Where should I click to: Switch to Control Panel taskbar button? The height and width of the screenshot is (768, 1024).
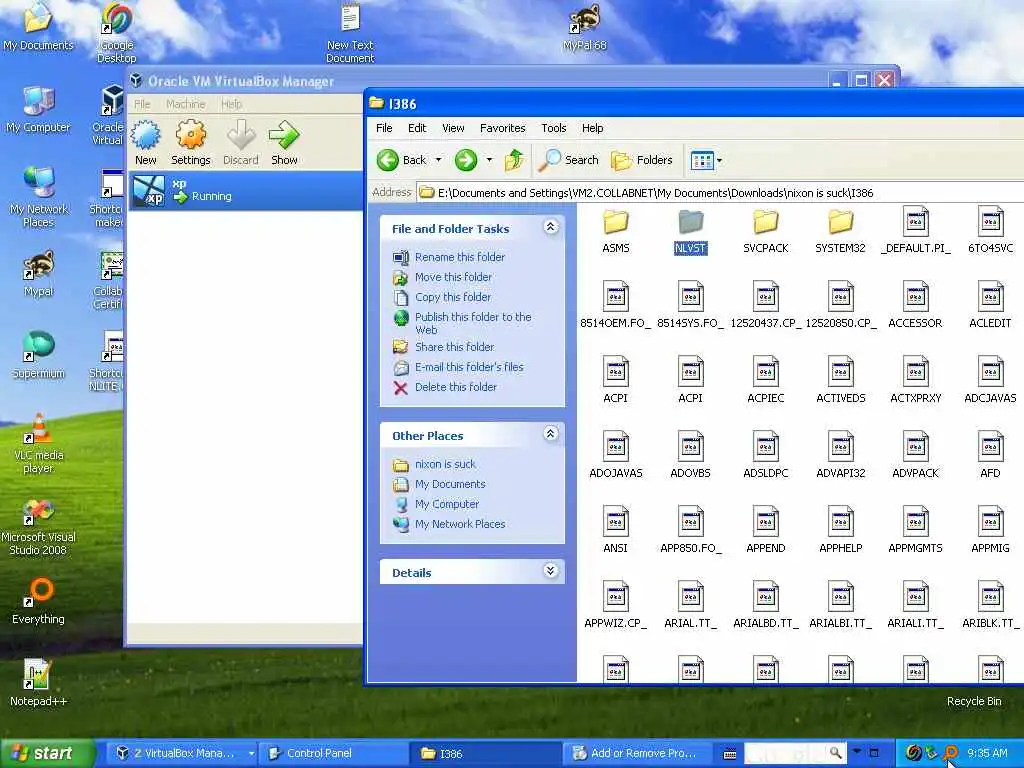point(333,753)
